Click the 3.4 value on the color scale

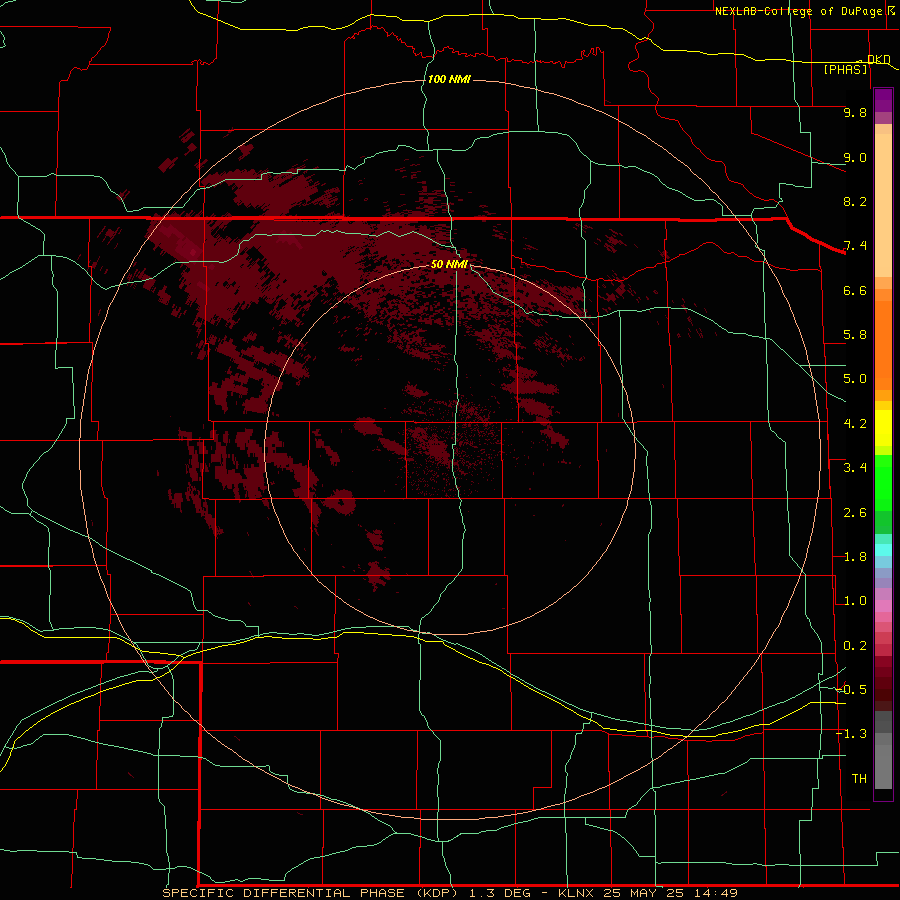point(855,468)
